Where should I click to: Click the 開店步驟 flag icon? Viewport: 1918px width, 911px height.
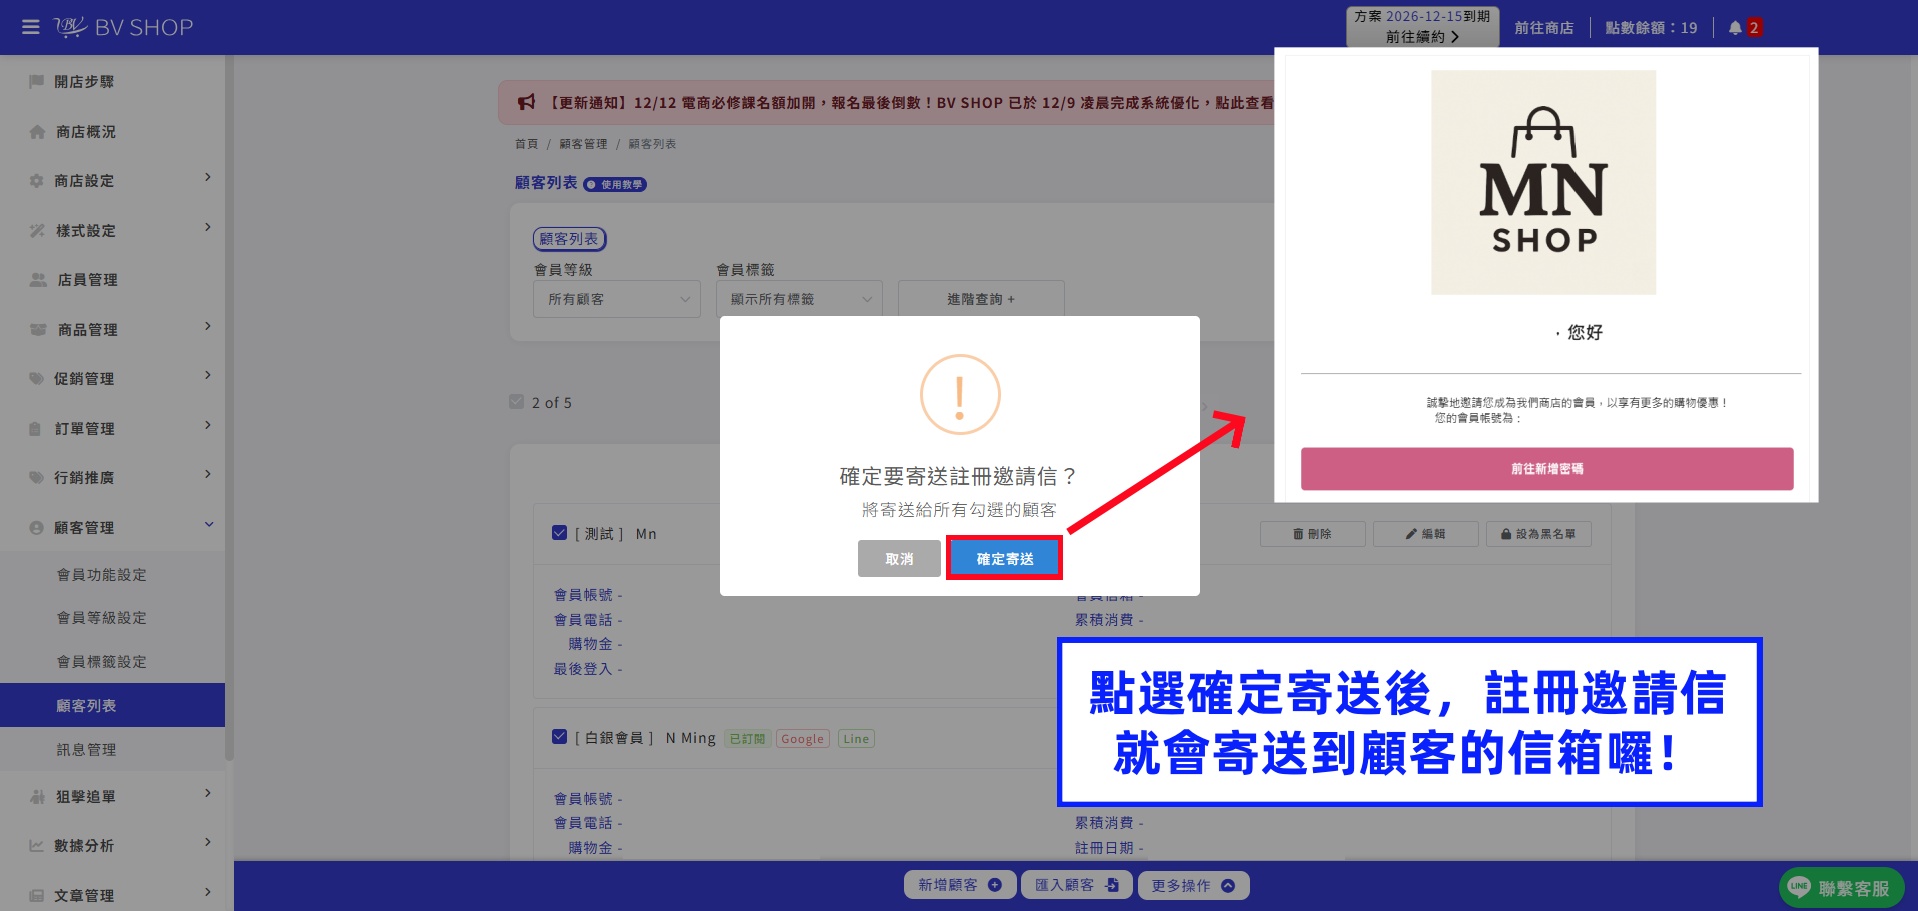pyautogui.click(x=37, y=81)
